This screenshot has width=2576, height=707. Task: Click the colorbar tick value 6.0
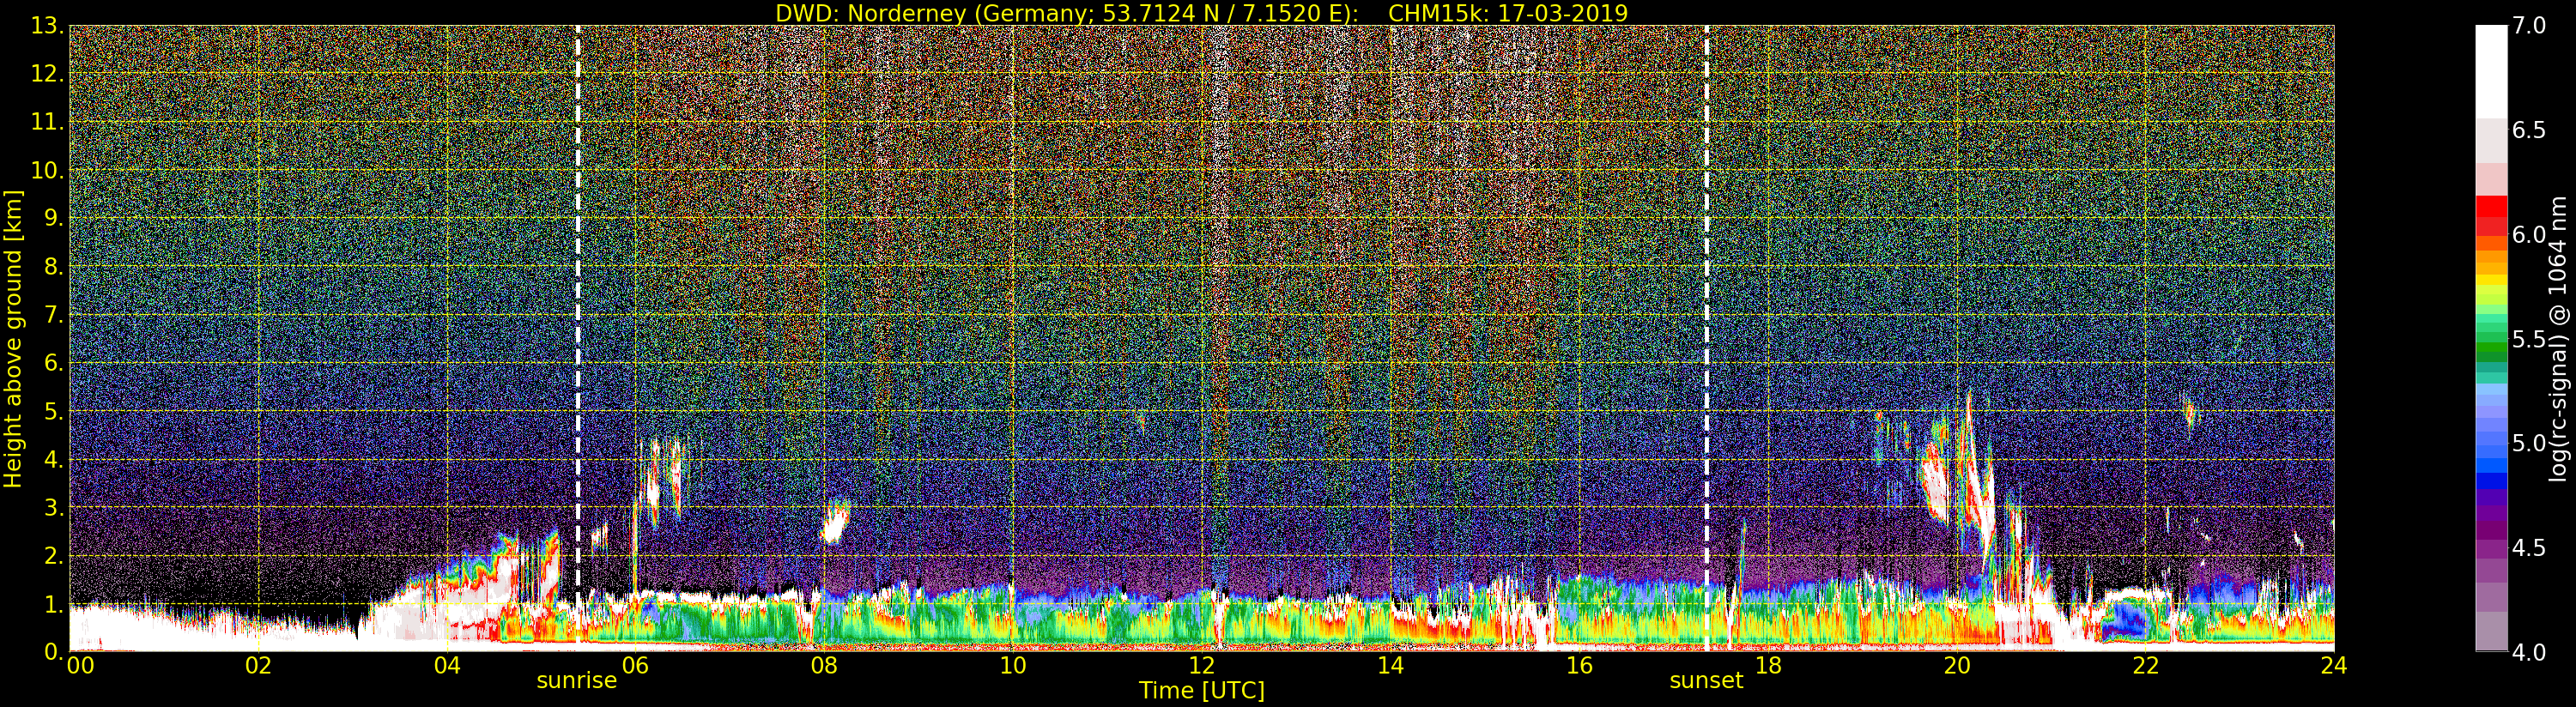pyautogui.click(x=2529, y=235)
